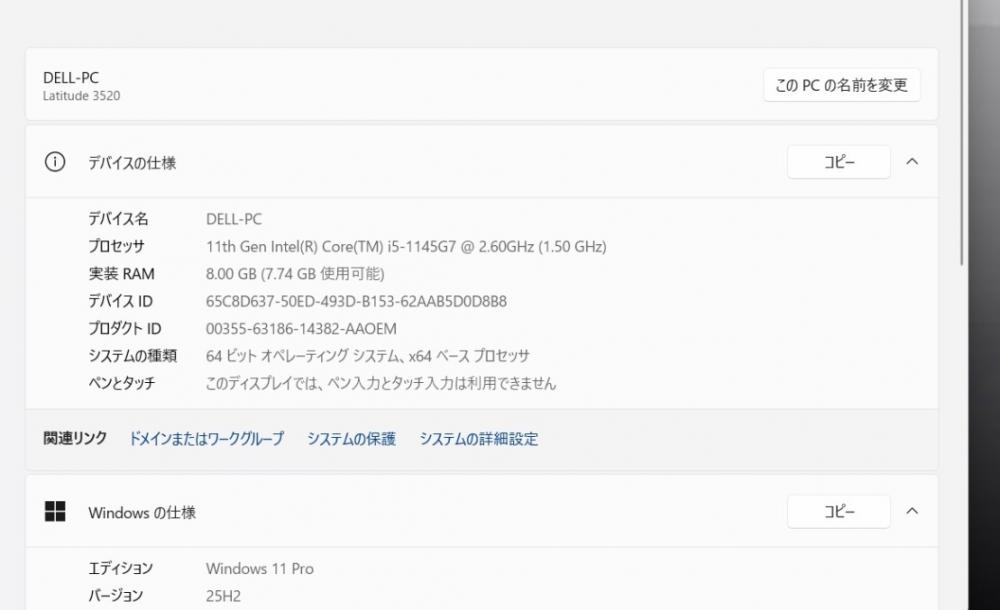
Task: Select pen and touch value text
Action: 381,383
